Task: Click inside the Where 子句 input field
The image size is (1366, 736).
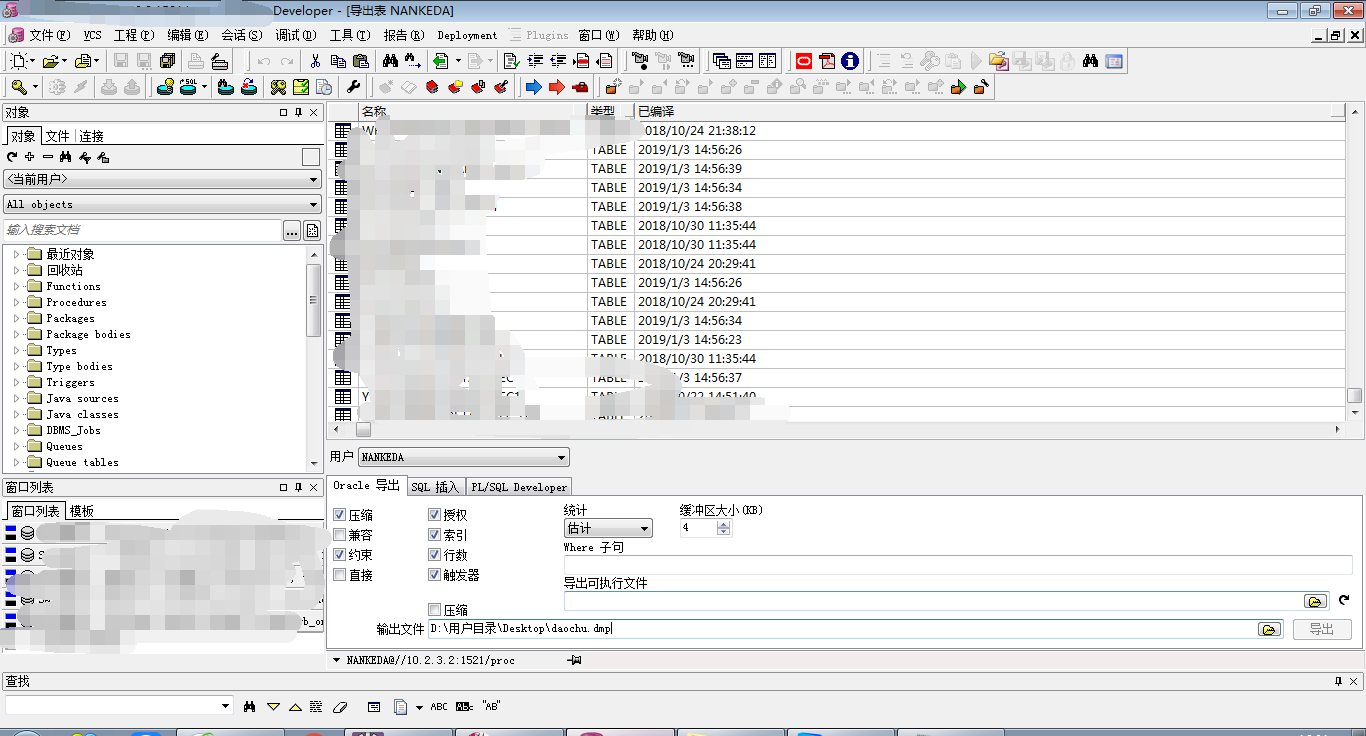Action: tap(900, 566)
